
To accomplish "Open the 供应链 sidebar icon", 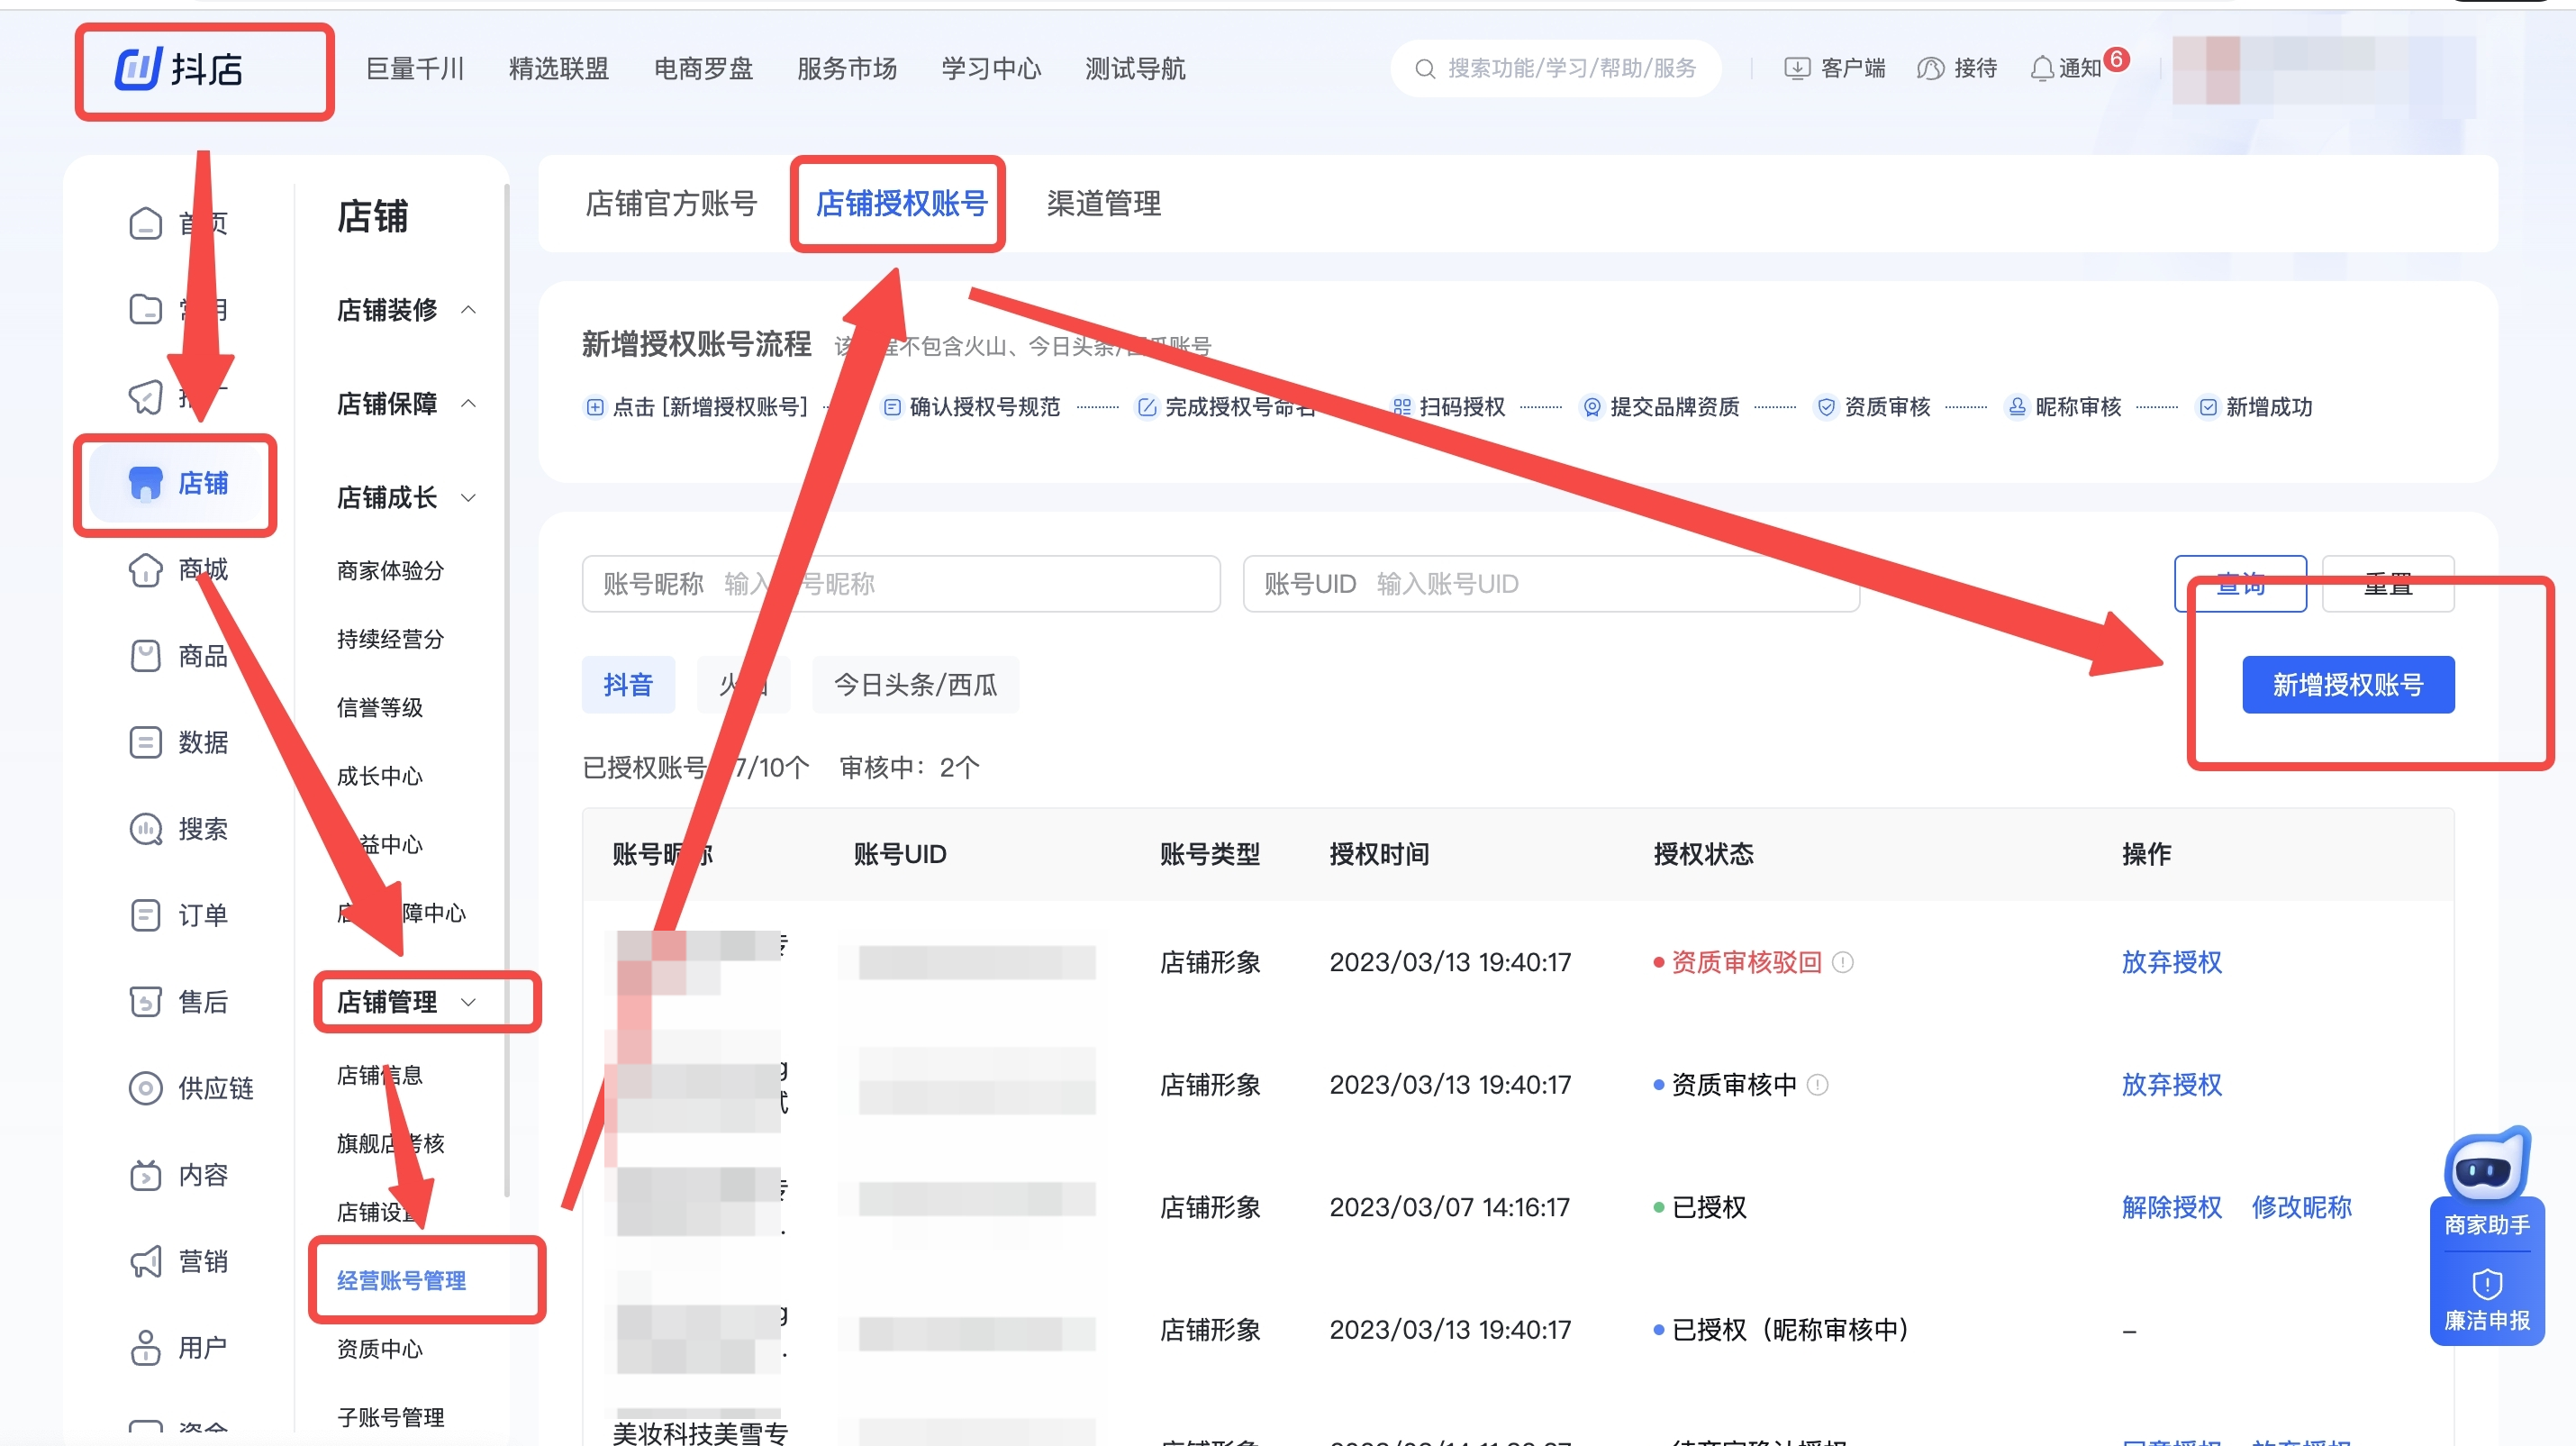I will [x=146, y=1088].
